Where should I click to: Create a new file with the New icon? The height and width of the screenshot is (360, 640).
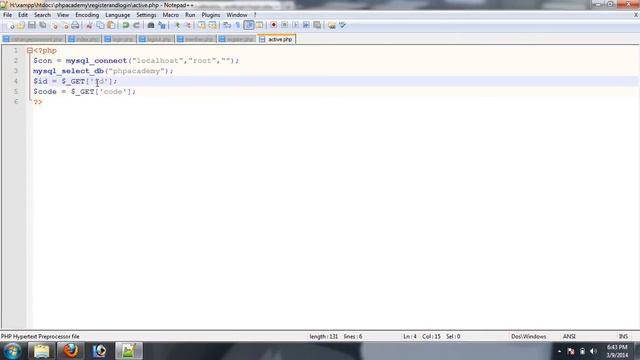[11, 25]
